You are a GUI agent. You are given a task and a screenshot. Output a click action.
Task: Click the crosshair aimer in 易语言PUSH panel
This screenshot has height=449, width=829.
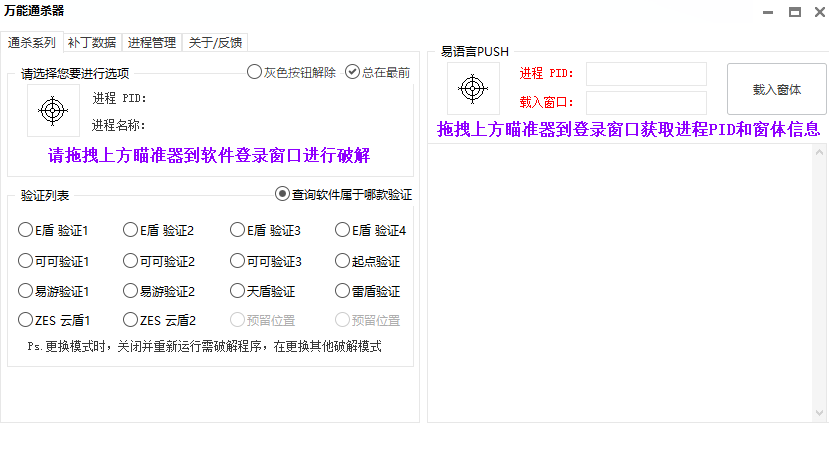coord(473,88)
